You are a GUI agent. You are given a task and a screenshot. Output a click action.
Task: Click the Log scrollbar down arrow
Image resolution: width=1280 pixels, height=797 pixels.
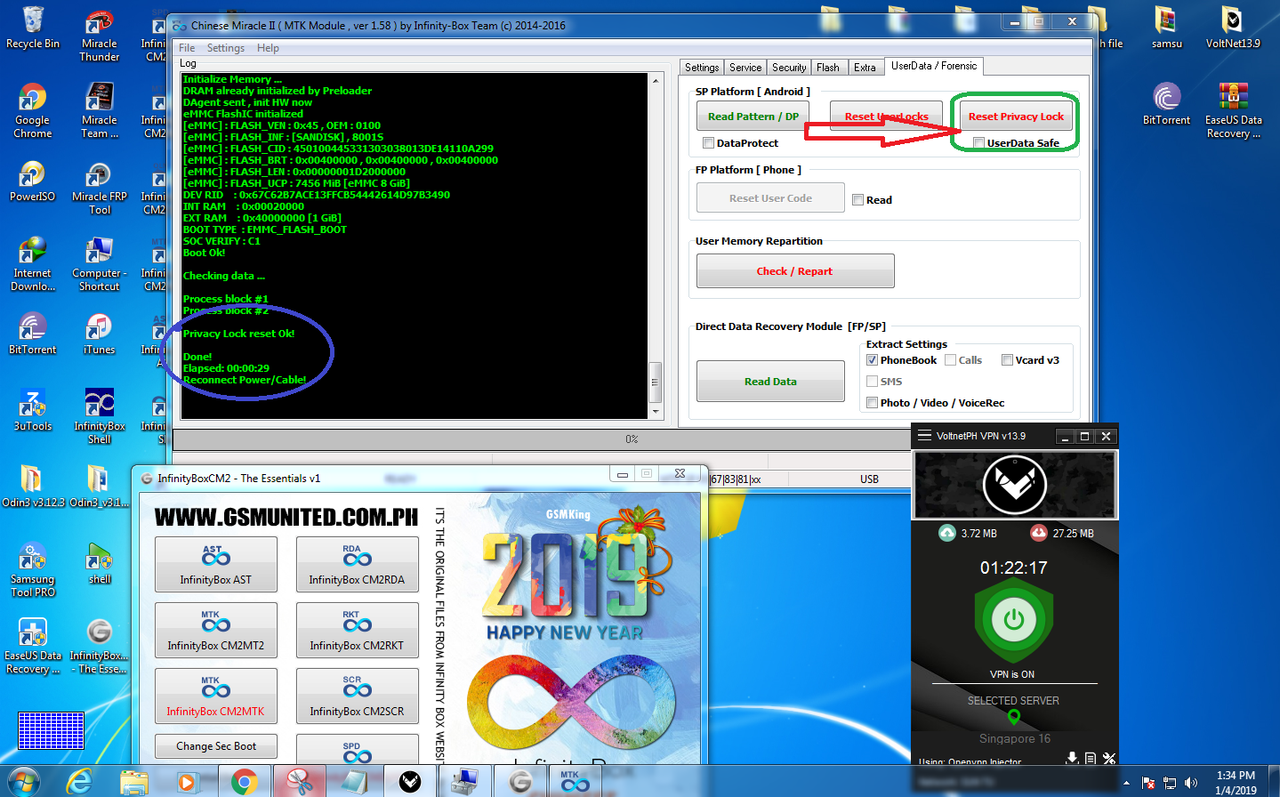click(x=656, y=410)
